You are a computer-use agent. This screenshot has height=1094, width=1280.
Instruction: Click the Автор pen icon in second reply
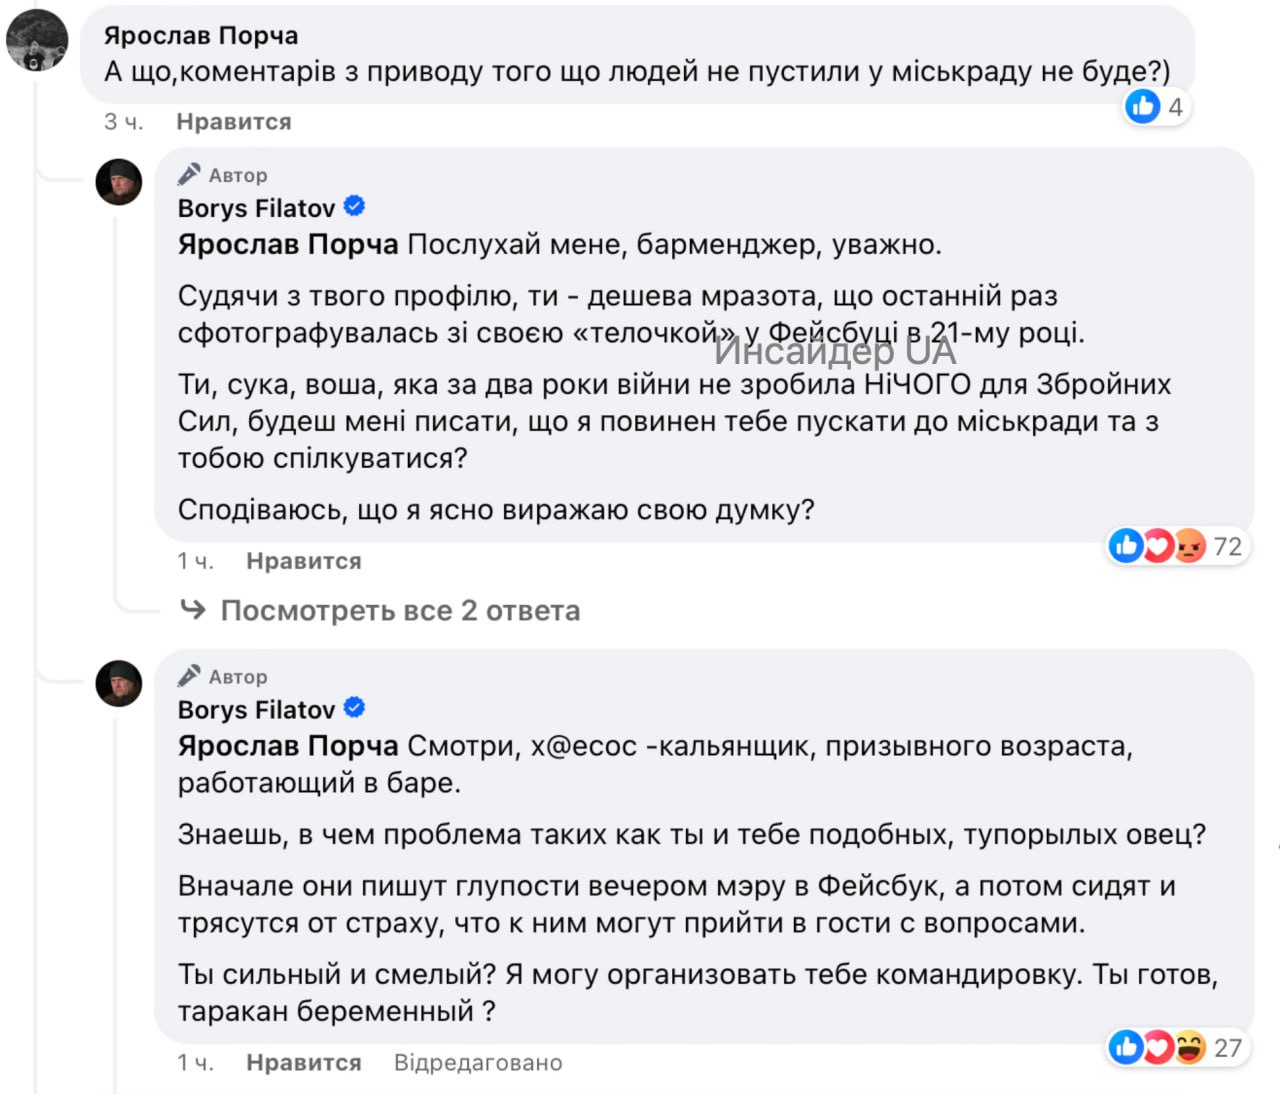(x=189, y=676)
